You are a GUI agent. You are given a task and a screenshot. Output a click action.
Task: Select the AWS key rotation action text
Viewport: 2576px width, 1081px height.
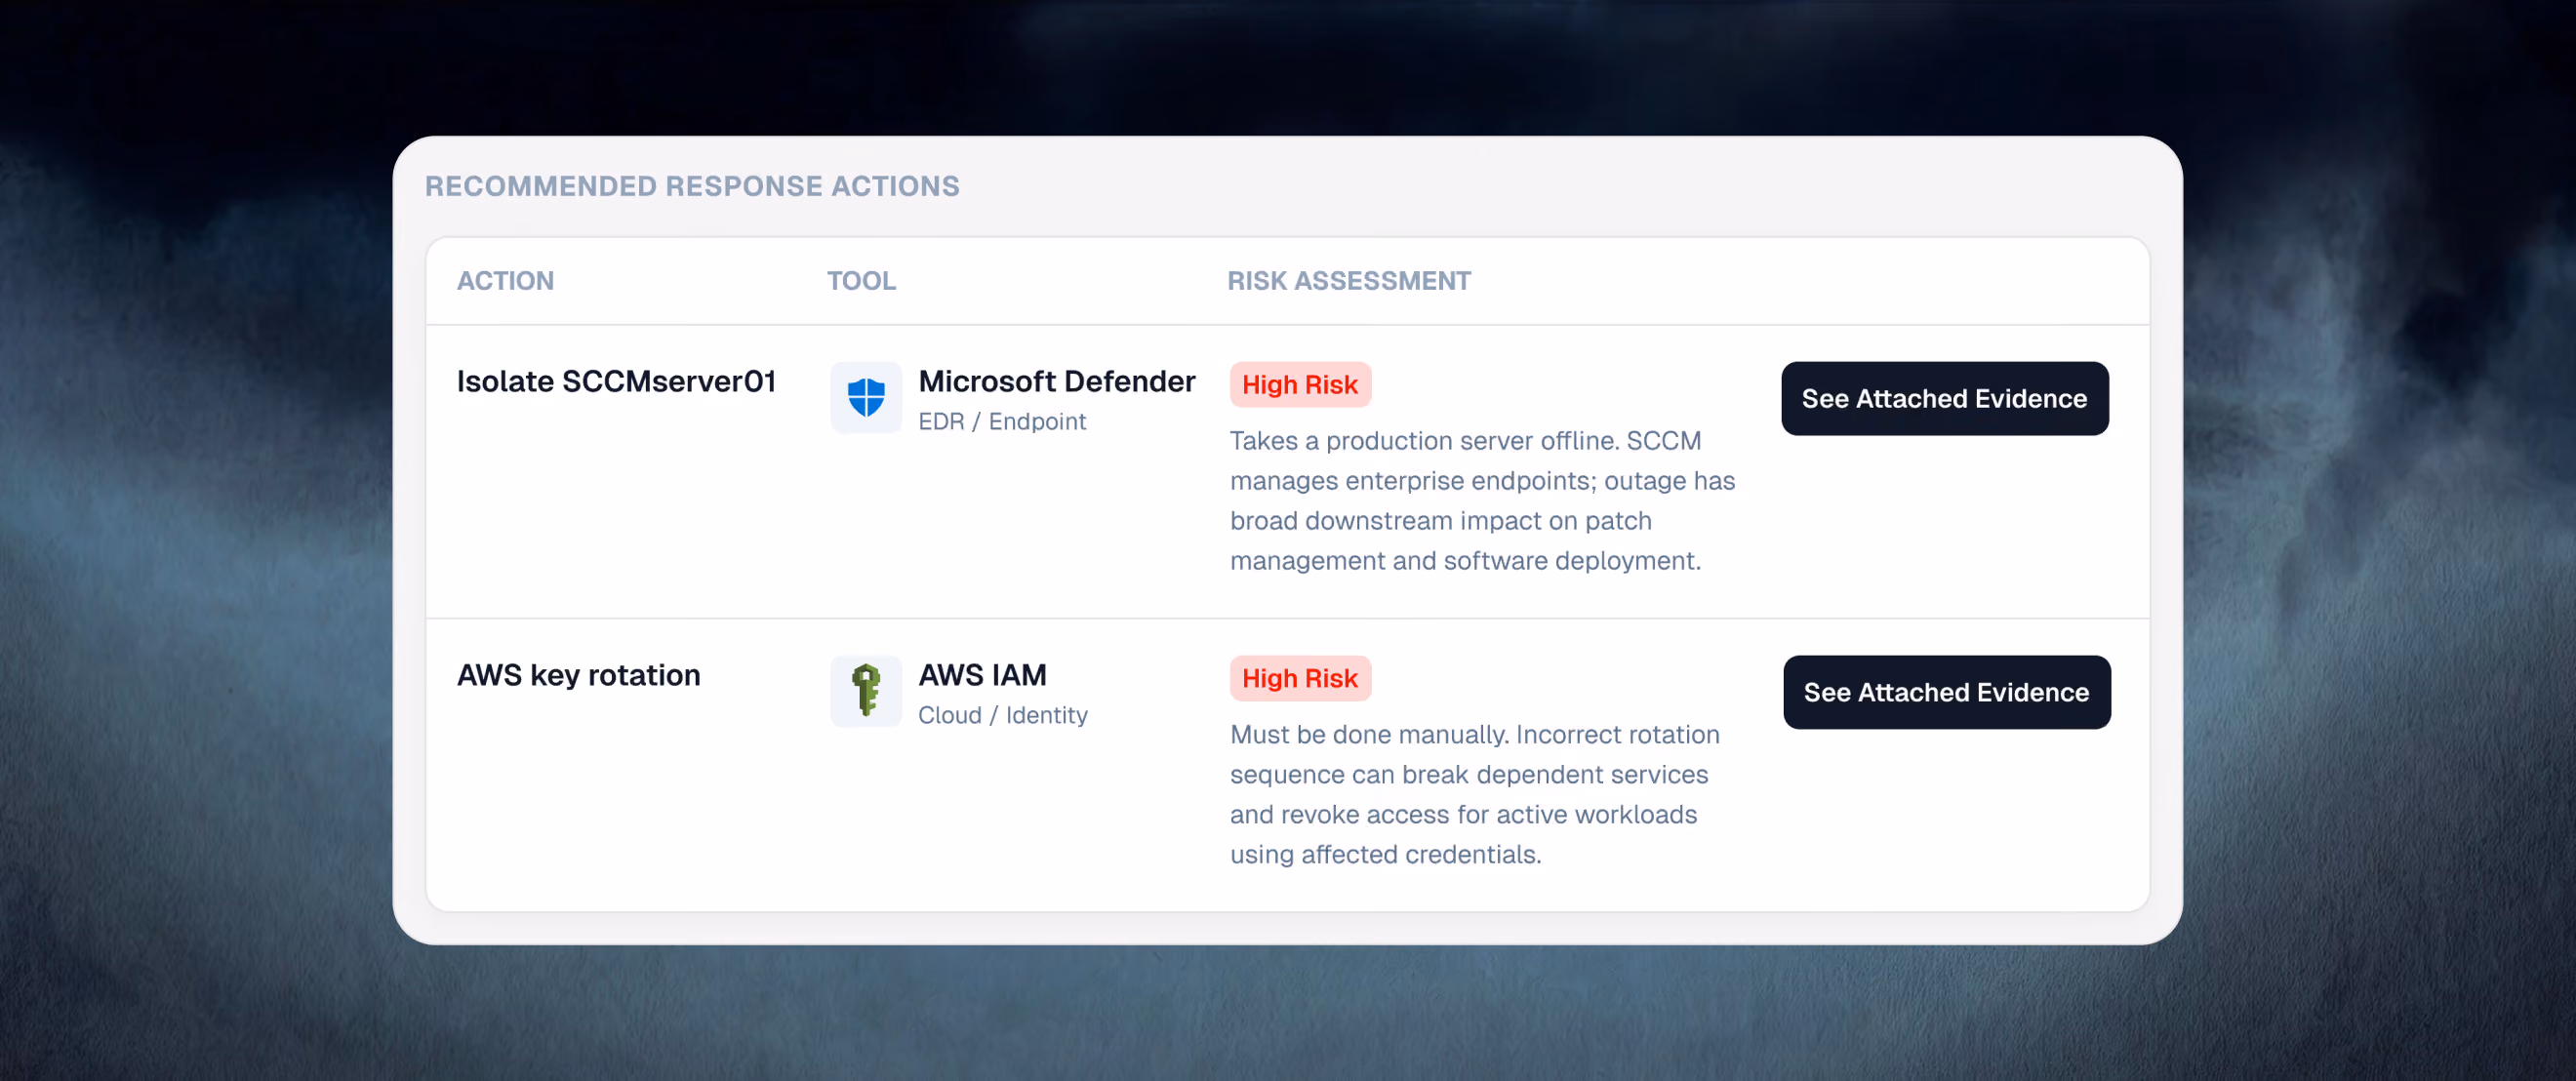[578, 675]
